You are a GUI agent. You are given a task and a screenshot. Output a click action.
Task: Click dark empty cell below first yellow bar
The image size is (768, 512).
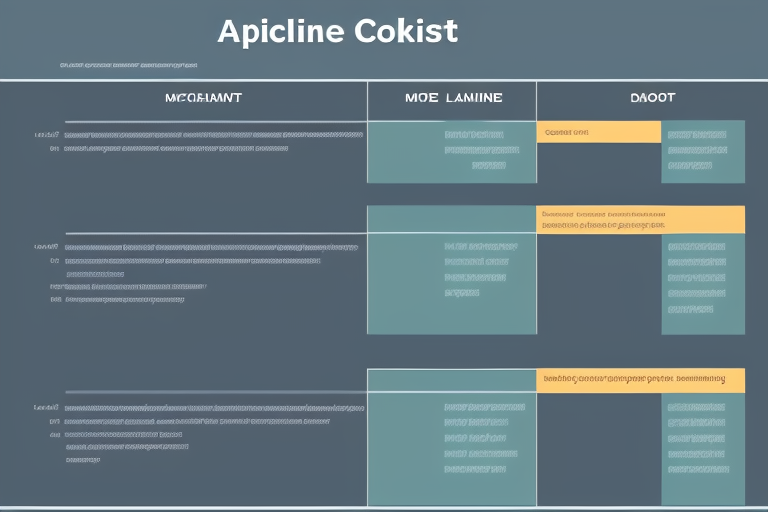pos(598,163)
